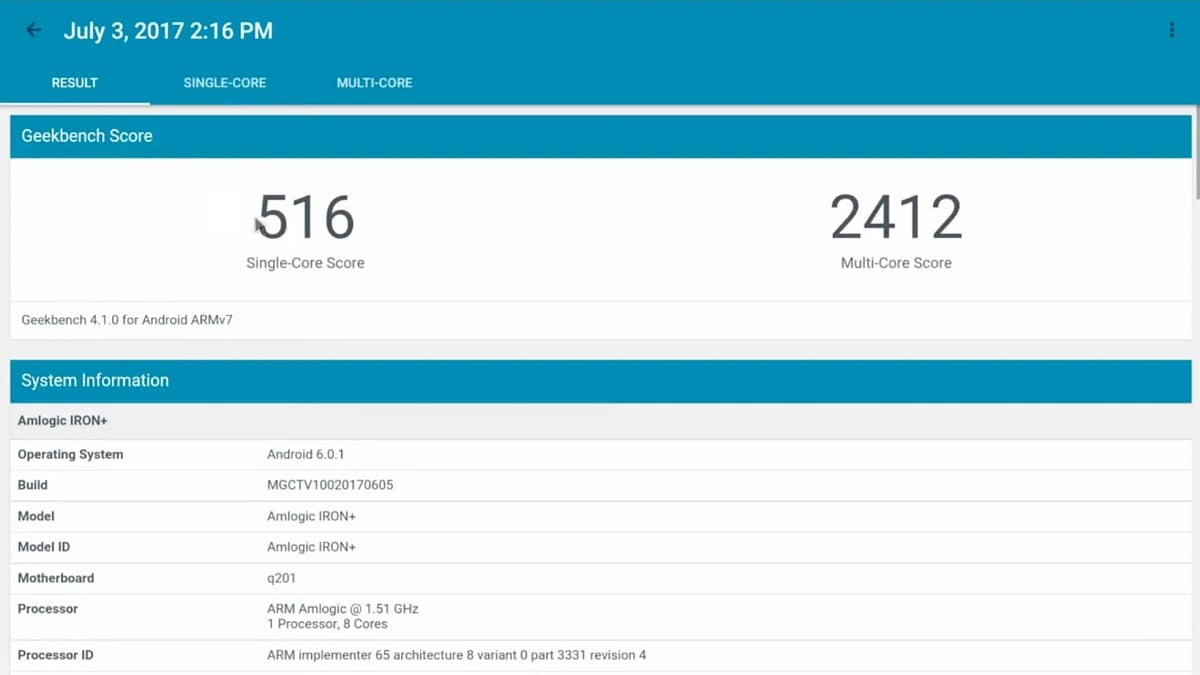1200x675 pixels.
Task: Open the overflow menu icon
Action: coord(1171,29)
